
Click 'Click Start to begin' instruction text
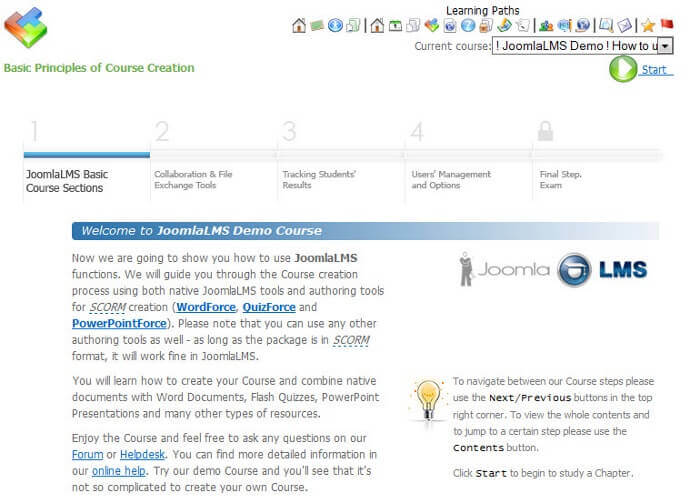[x=543, y=473]
